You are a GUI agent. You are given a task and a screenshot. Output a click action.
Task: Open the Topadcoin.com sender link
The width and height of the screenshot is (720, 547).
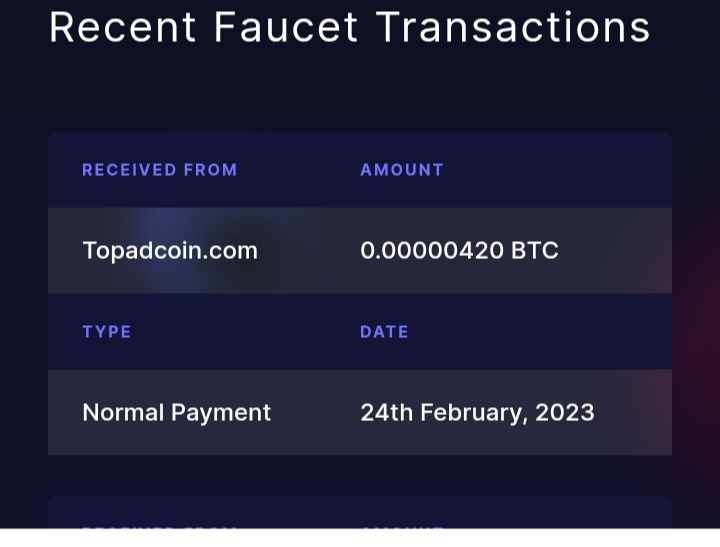pyautogui.click(x=170, y=251)
